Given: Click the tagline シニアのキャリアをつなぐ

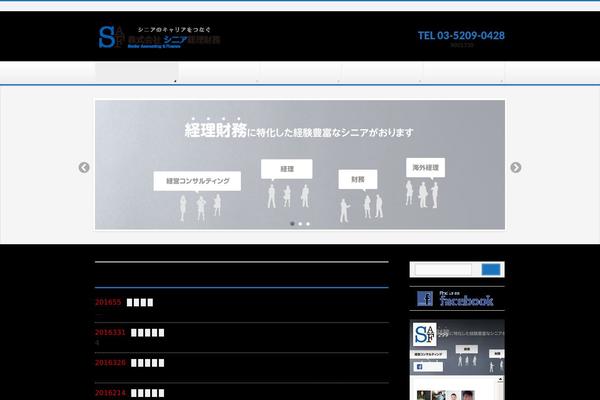Looking at the screenshot, I should pos(174,29).
